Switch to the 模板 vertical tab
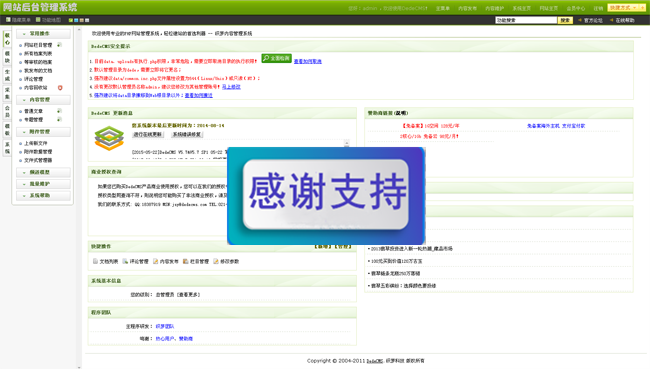Viewport: 650px width, 369px height. (x=7, y=129)
